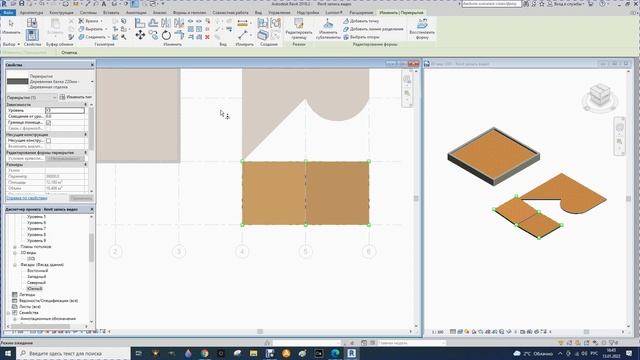The image size is (640, 360).
Task: Open Восточный elevation in Project Browser
Action: click(37, 271)
